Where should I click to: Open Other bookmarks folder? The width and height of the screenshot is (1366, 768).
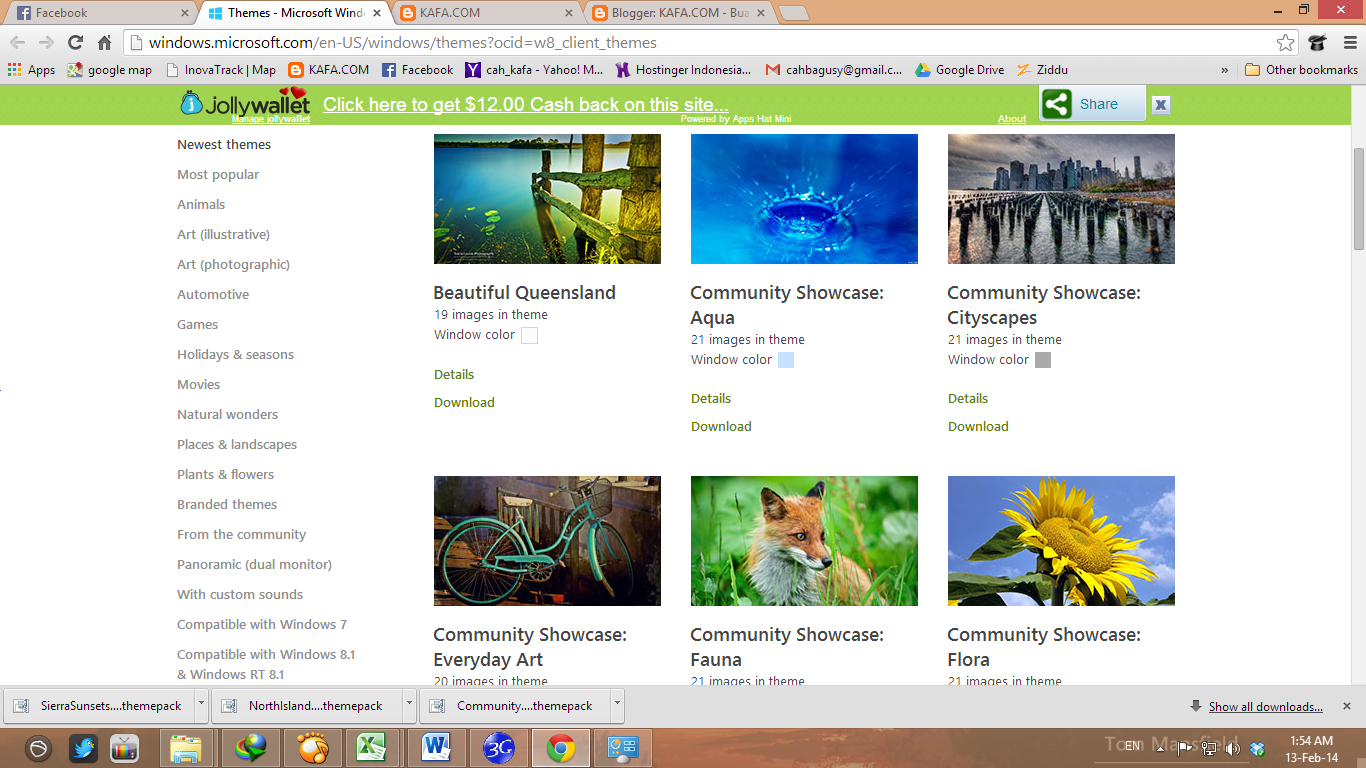pos(1301,70)
